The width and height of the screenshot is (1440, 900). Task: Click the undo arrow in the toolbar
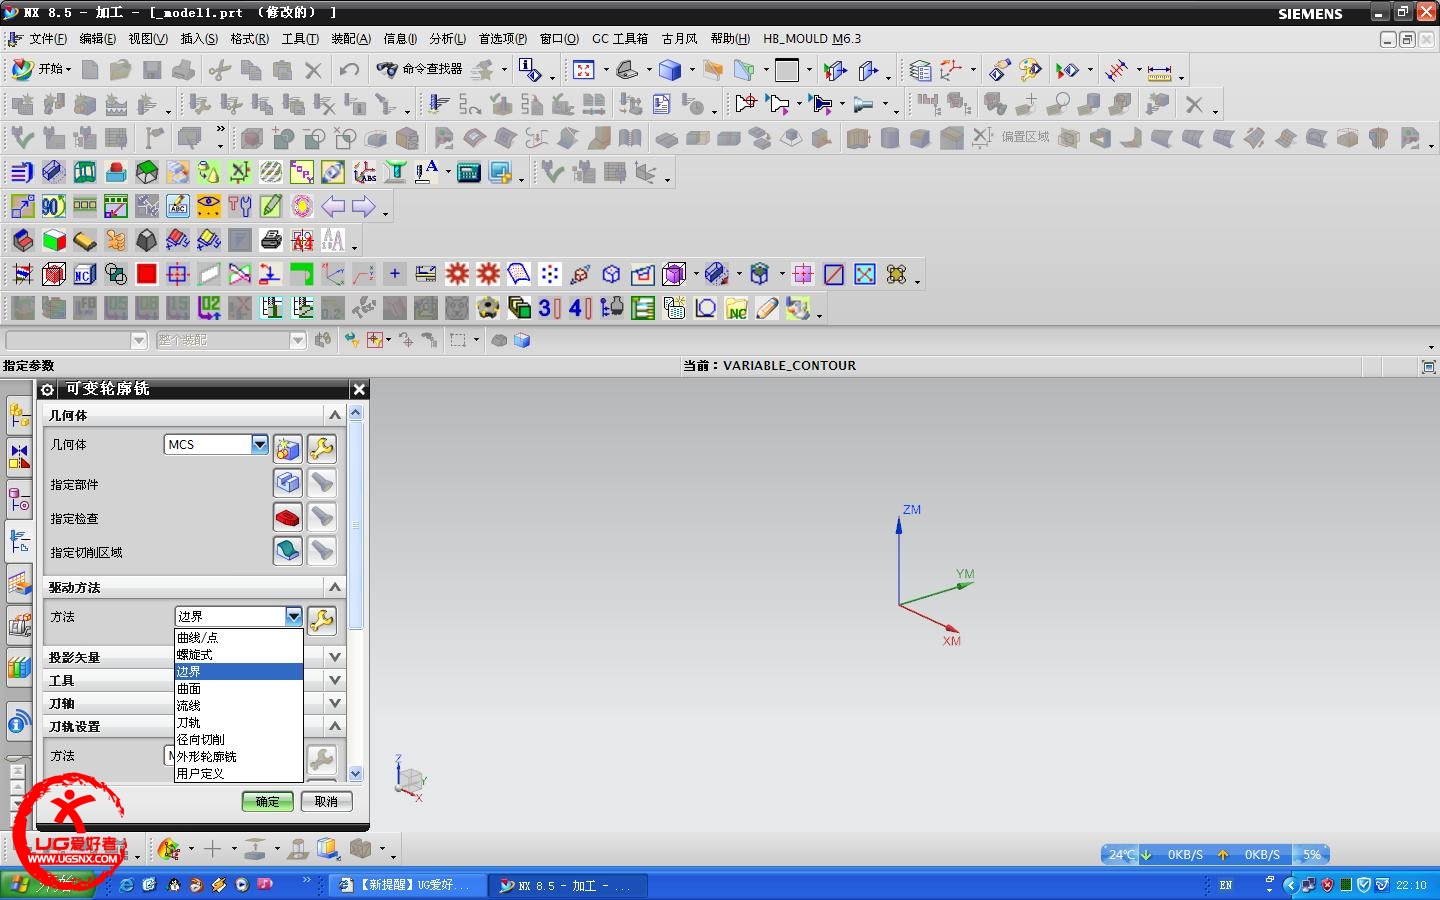349,70
